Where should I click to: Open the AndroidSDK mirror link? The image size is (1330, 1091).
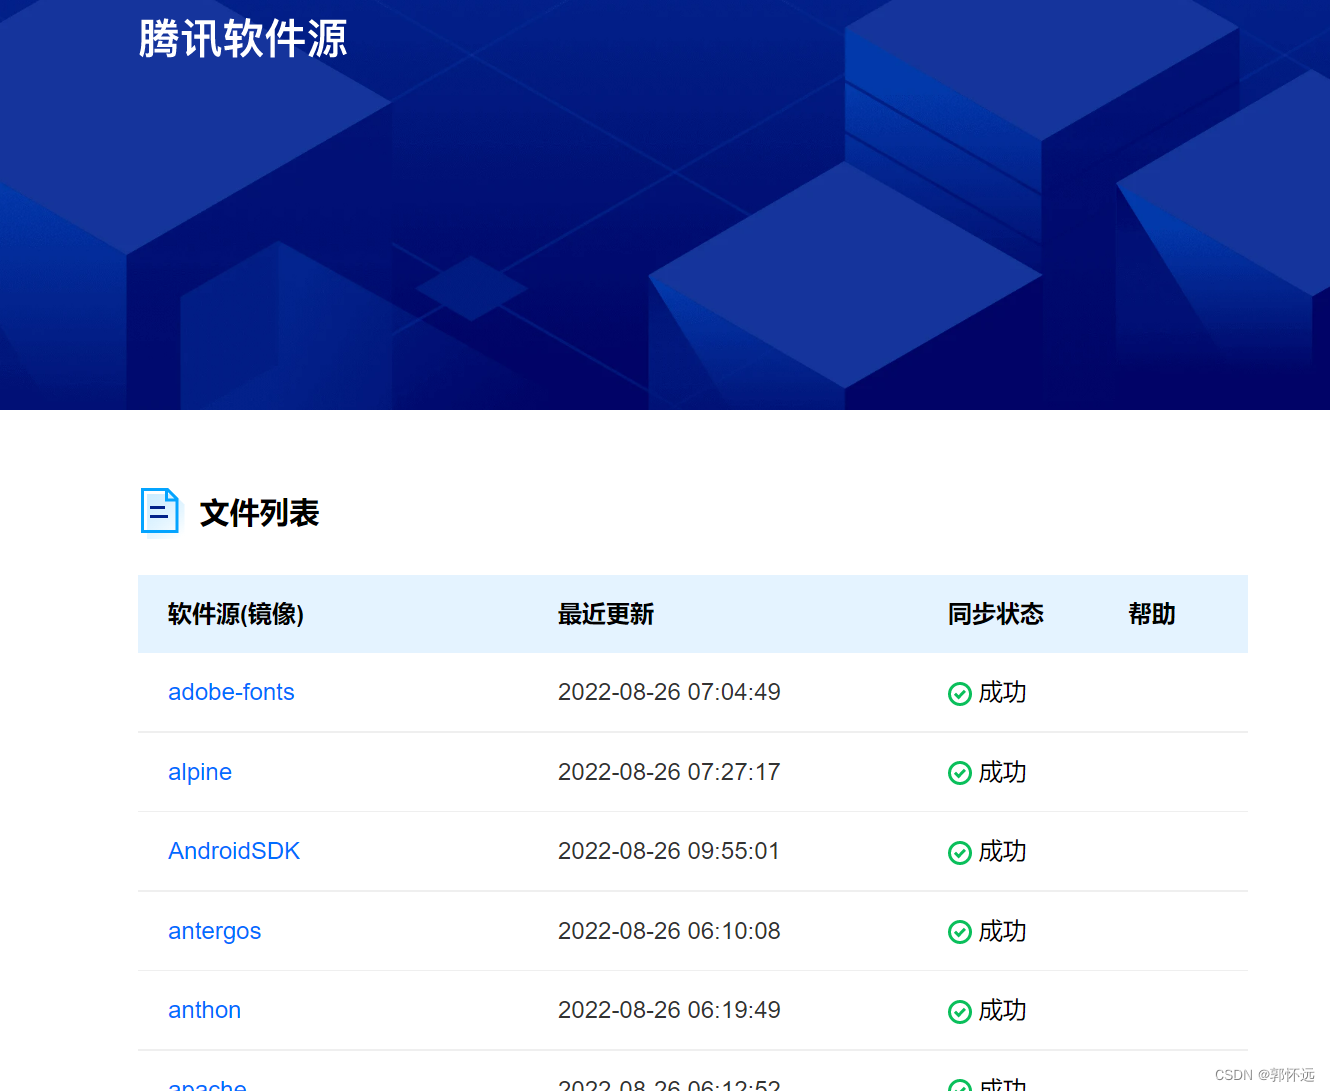[x=234, y=851]
